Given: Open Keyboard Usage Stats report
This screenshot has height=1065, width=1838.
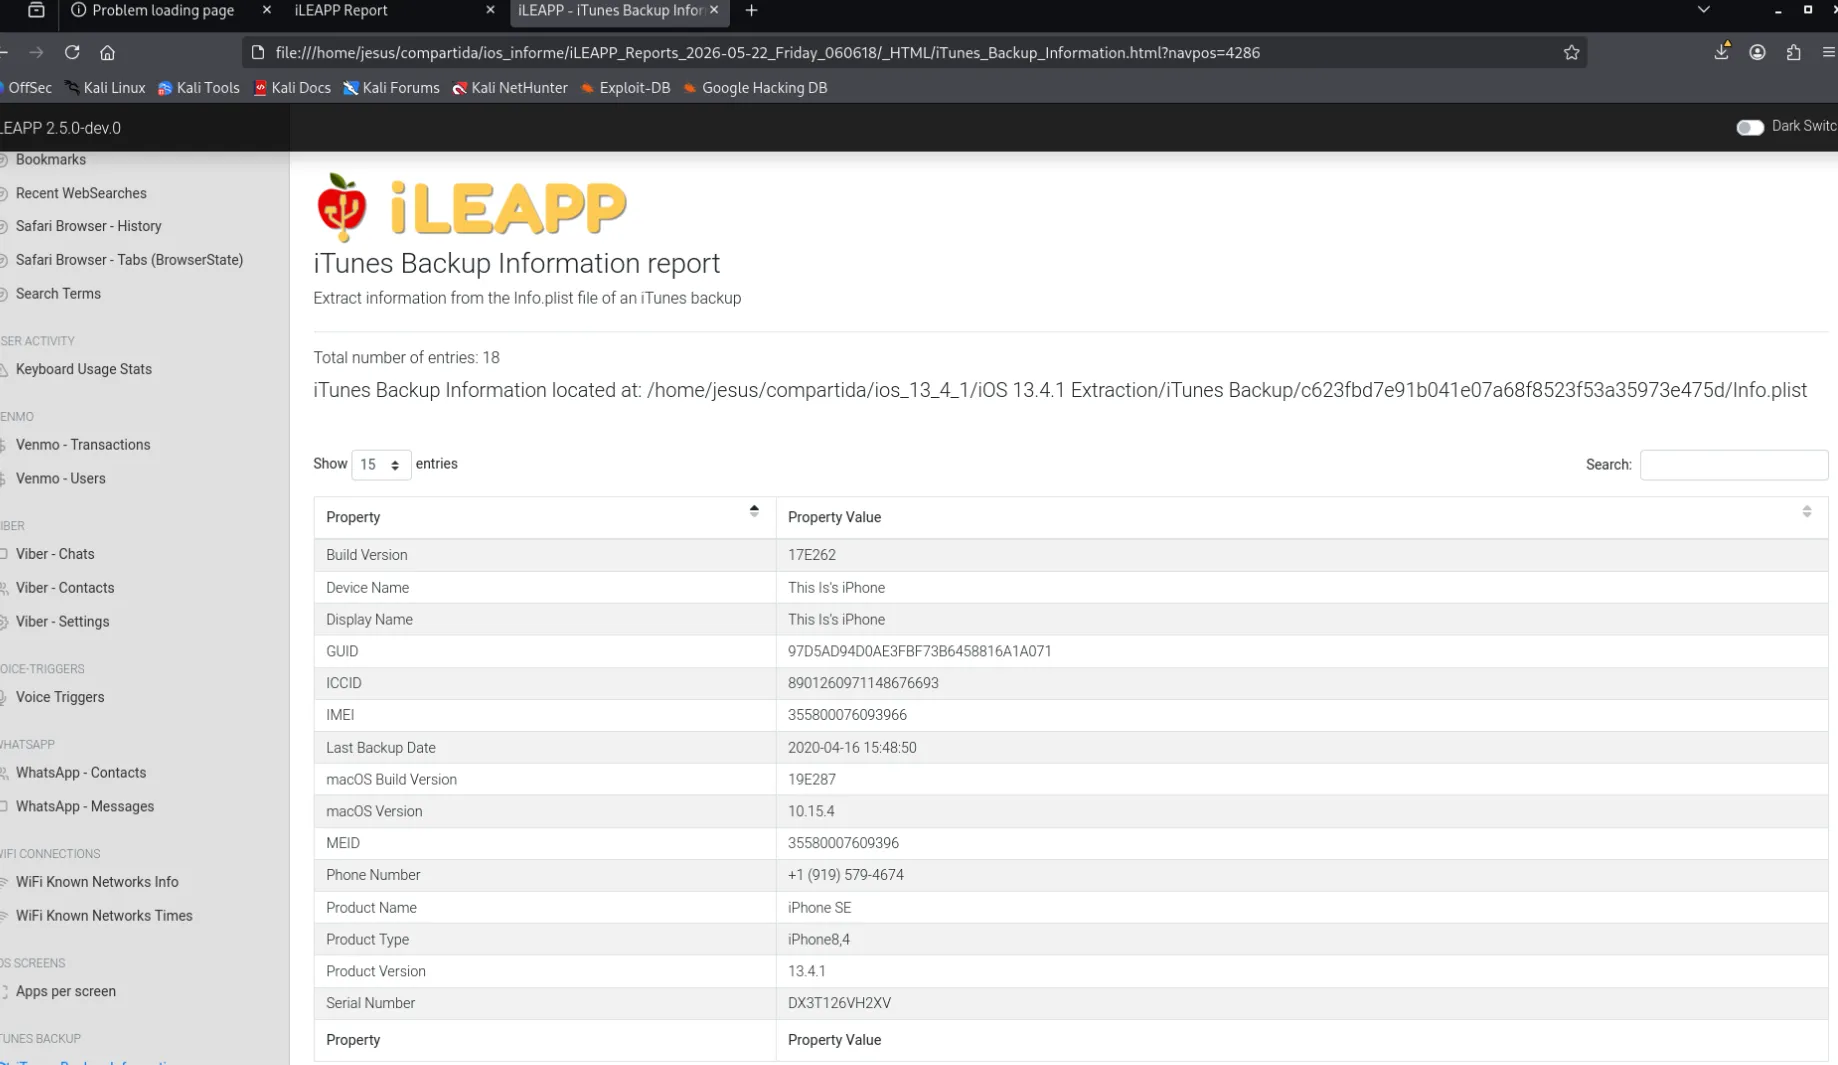Looking at the screenshot, I should 84,370.
